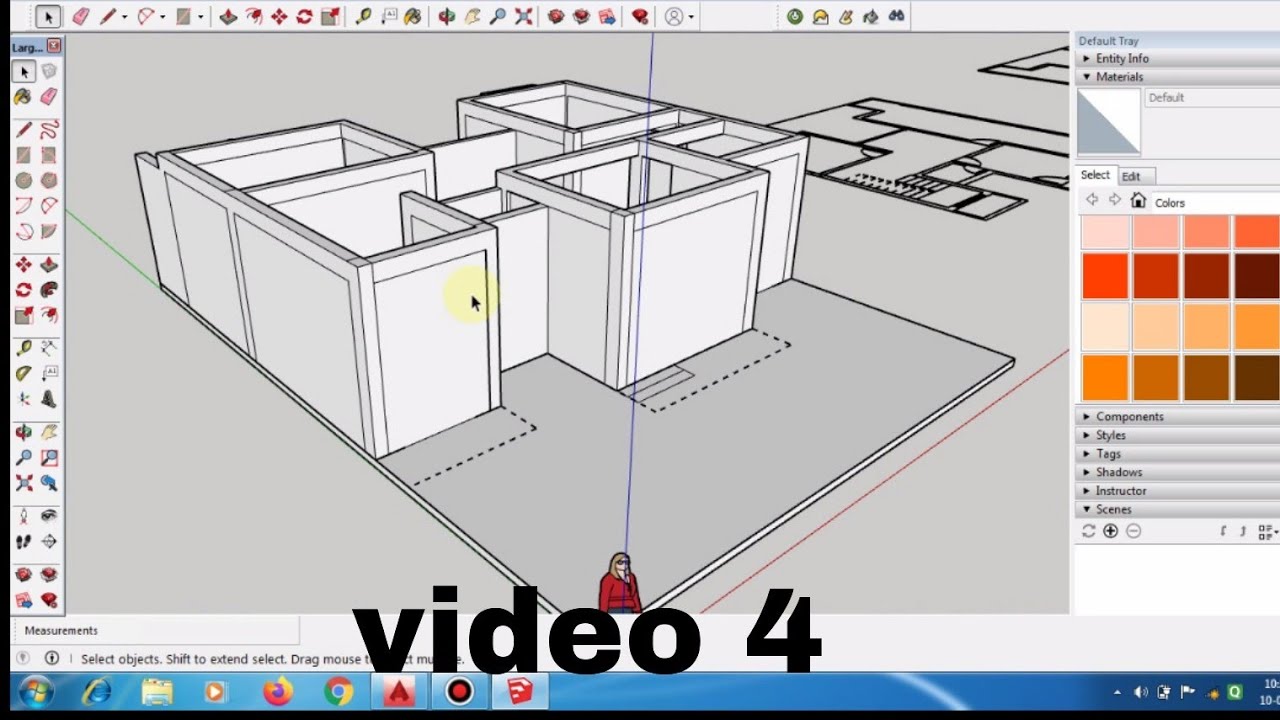Remove scene with the minus button
Viewport: 1280px width, 720px height.
1133,531
